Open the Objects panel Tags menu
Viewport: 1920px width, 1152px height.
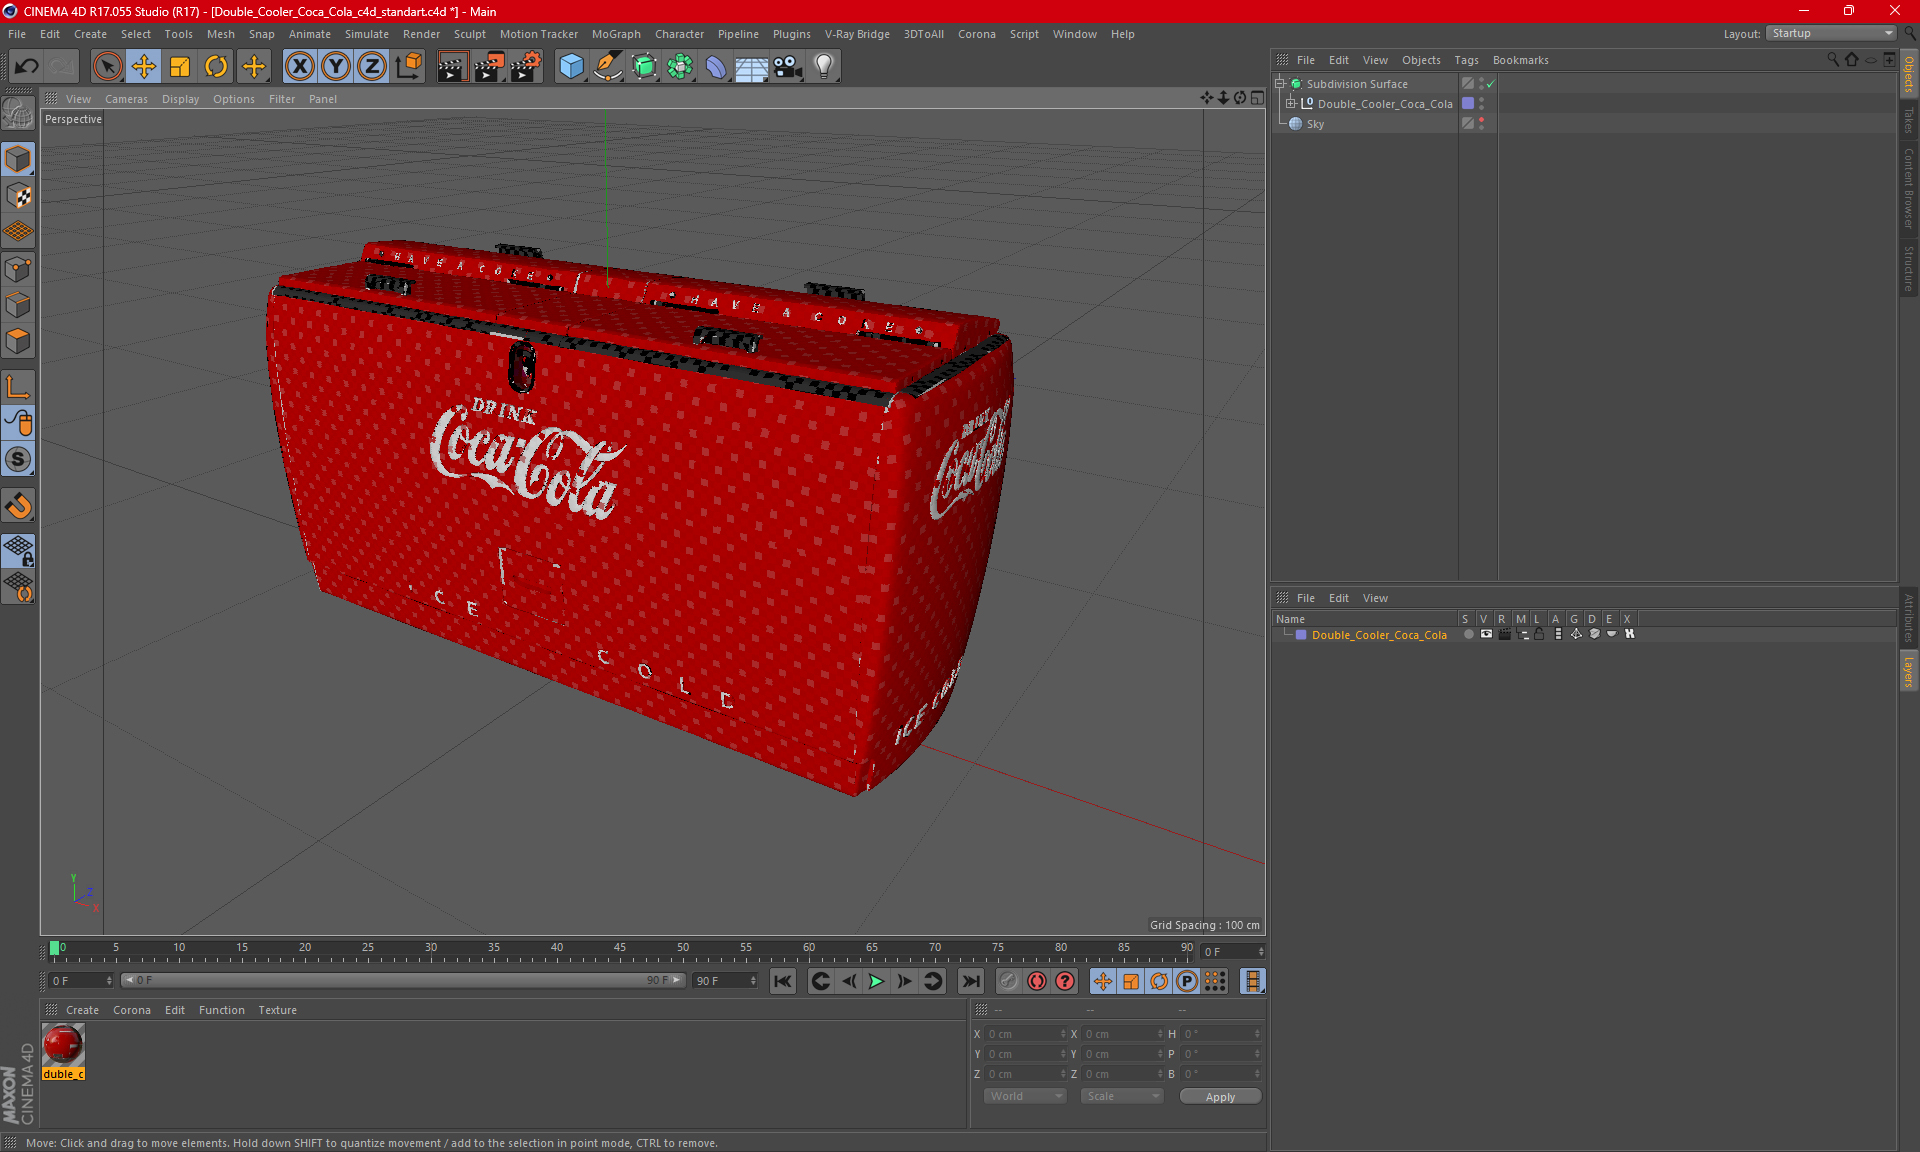[1466, 60]
